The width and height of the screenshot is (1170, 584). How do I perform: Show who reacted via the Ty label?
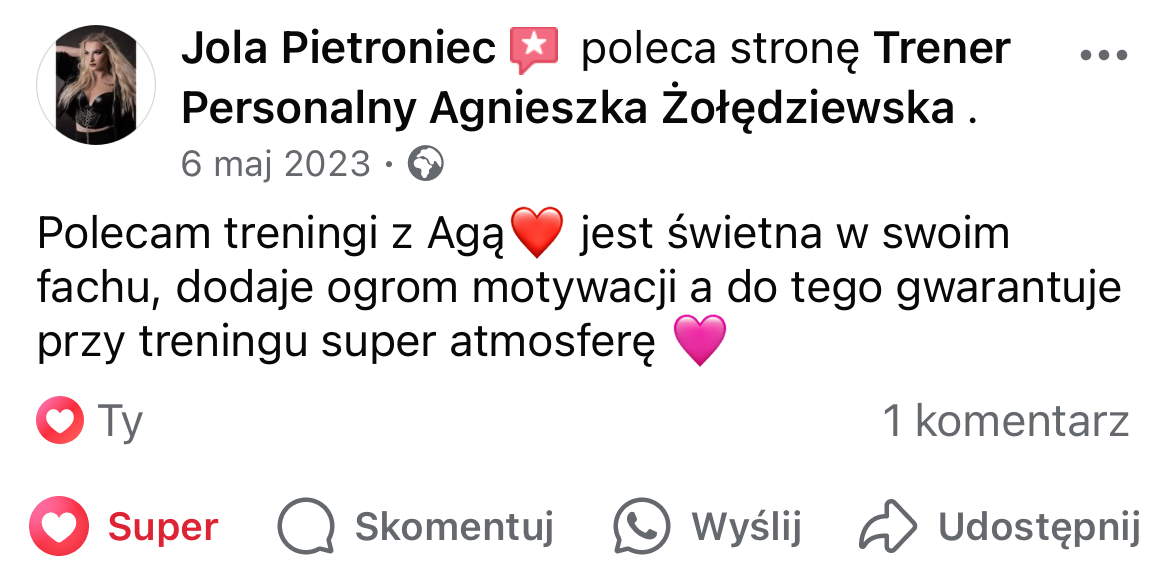121,422
